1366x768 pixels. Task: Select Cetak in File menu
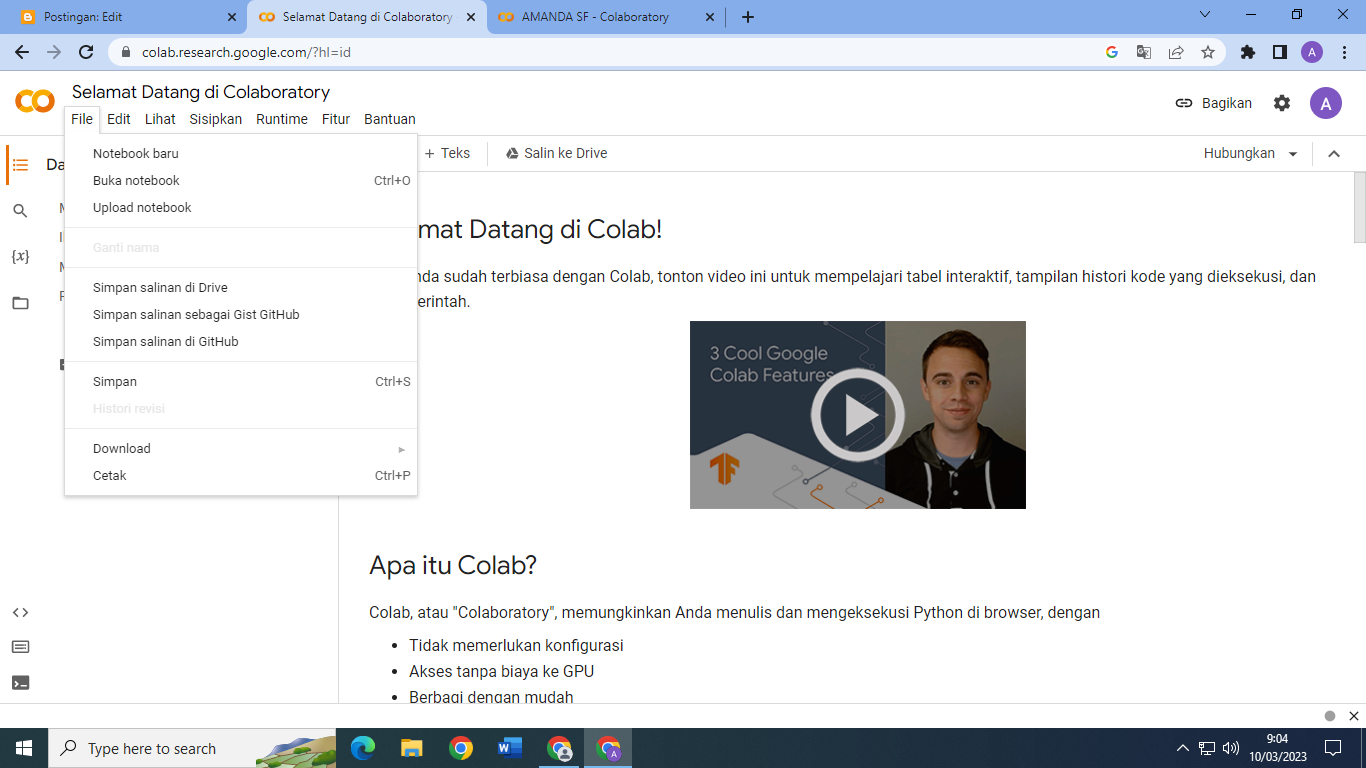click(x=241, y=476)
